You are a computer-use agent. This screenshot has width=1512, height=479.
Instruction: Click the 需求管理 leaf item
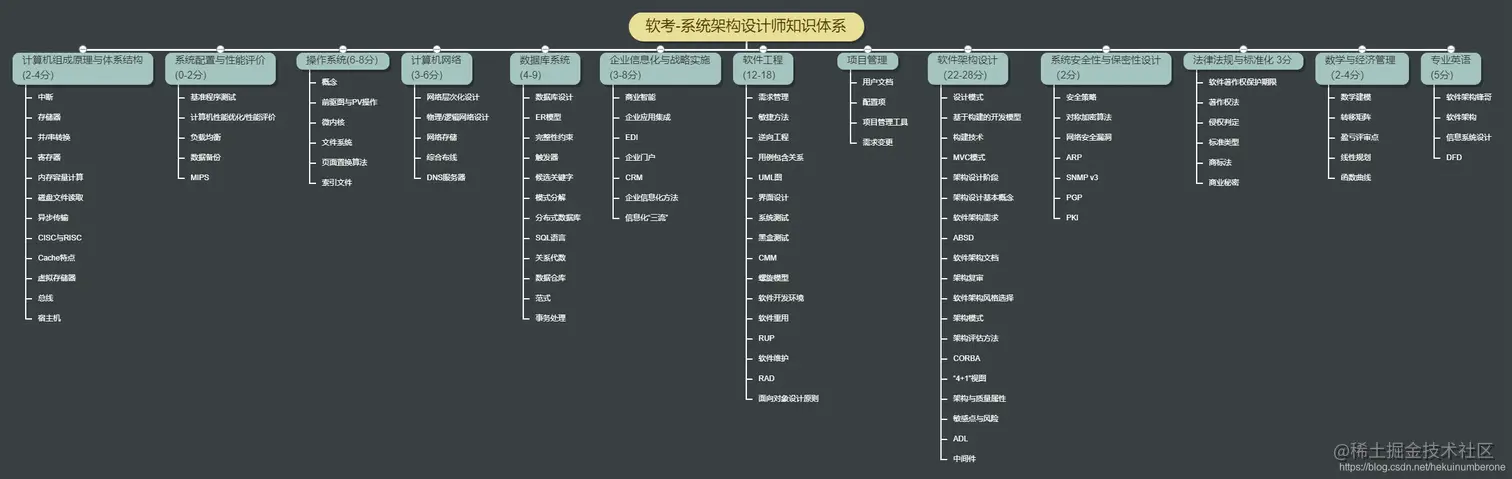click(773, 97)
